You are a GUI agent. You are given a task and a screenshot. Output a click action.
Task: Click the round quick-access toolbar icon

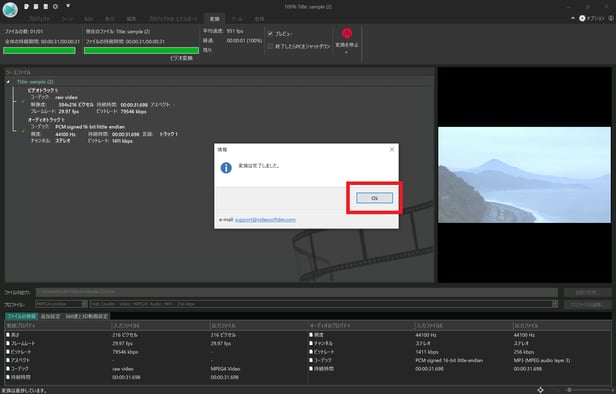tap(55, 6)
